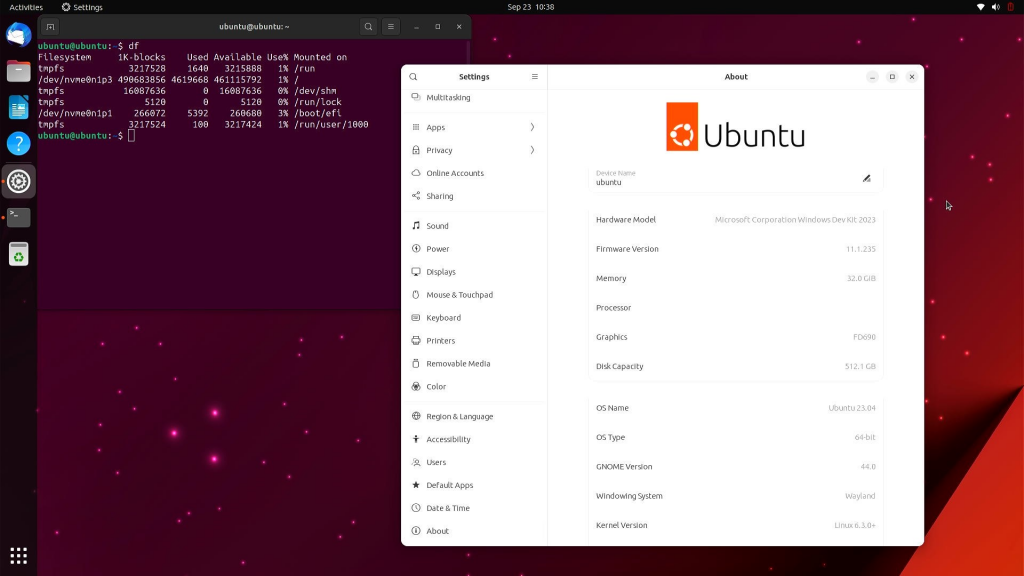Click the OS Name Ubuntu 23.04 row
Image resolution: width=1024 pixels, height=576 pixels.
tap(735, 408)
